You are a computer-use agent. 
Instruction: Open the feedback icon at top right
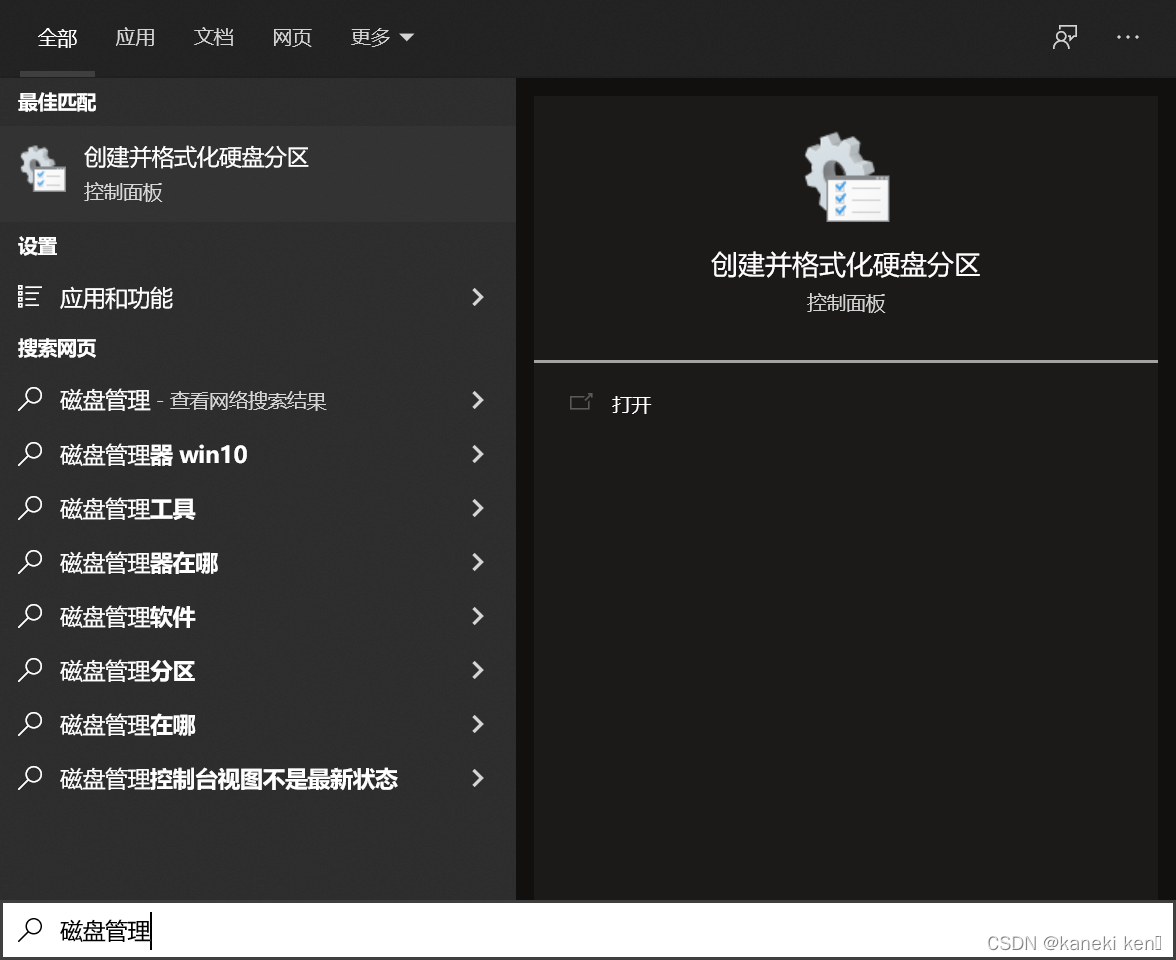pyautogui.click(x=1065, y=37)
